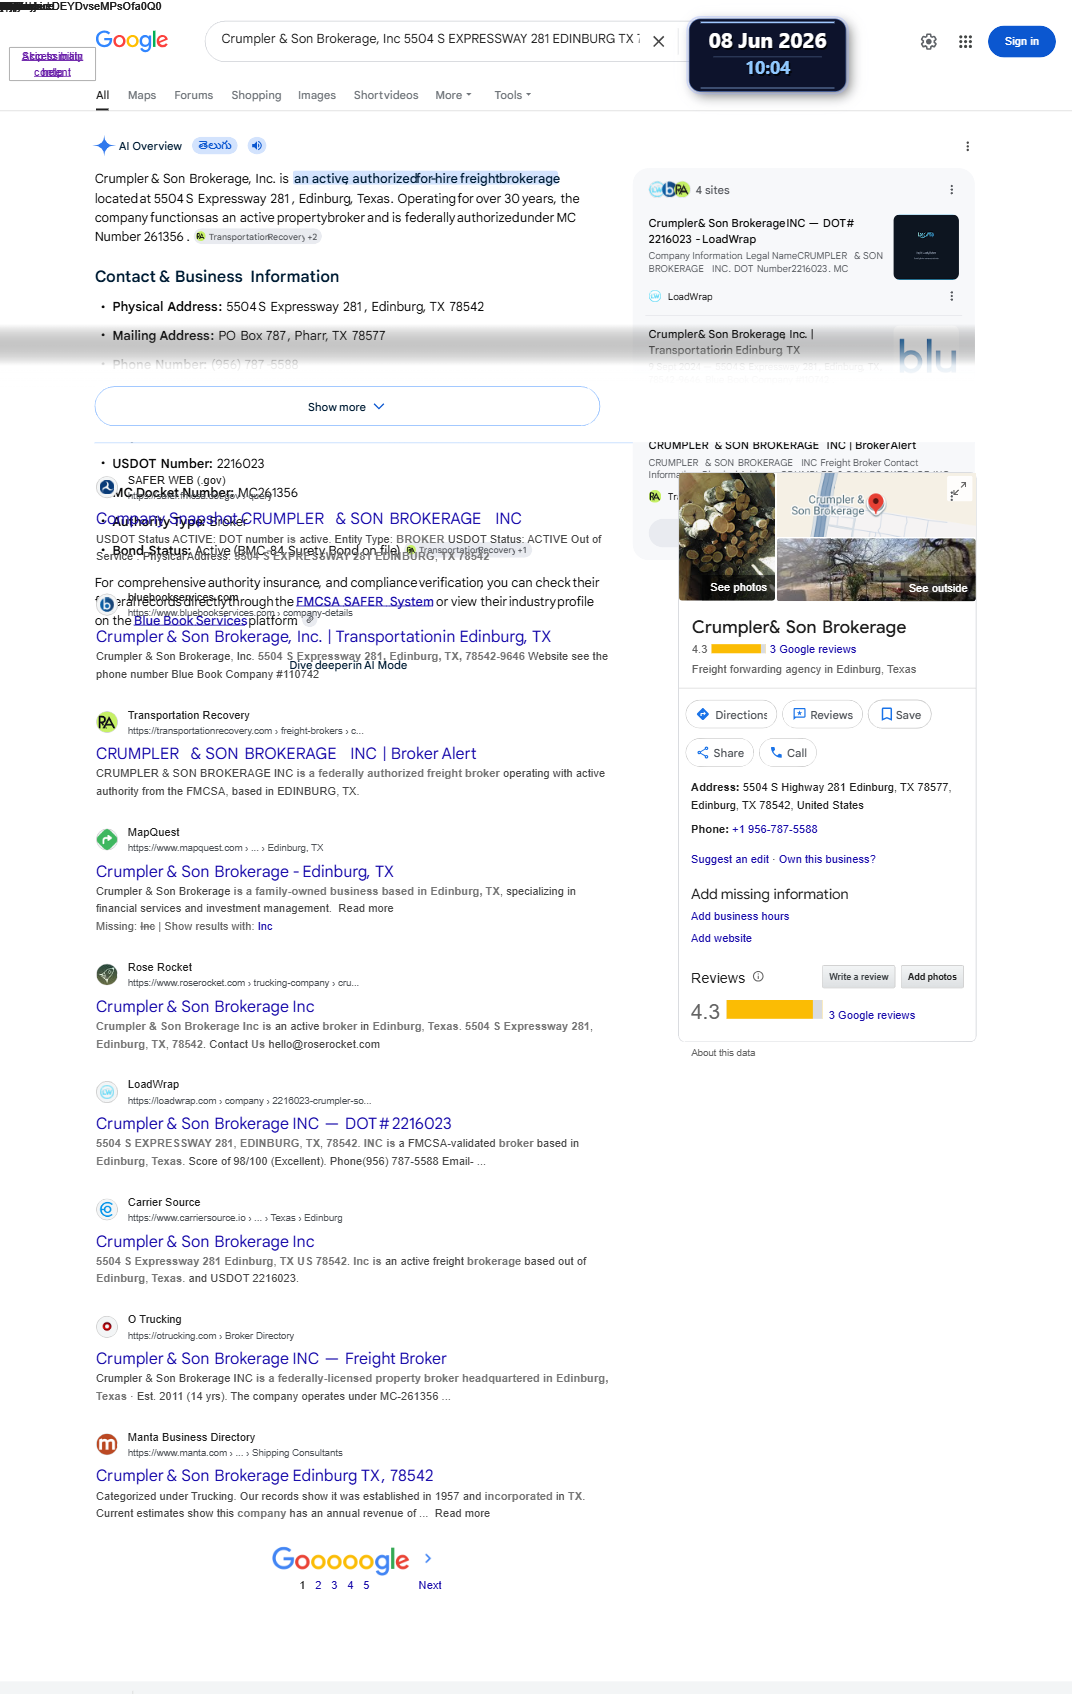Open See photos thumbnail

point(727,537)
